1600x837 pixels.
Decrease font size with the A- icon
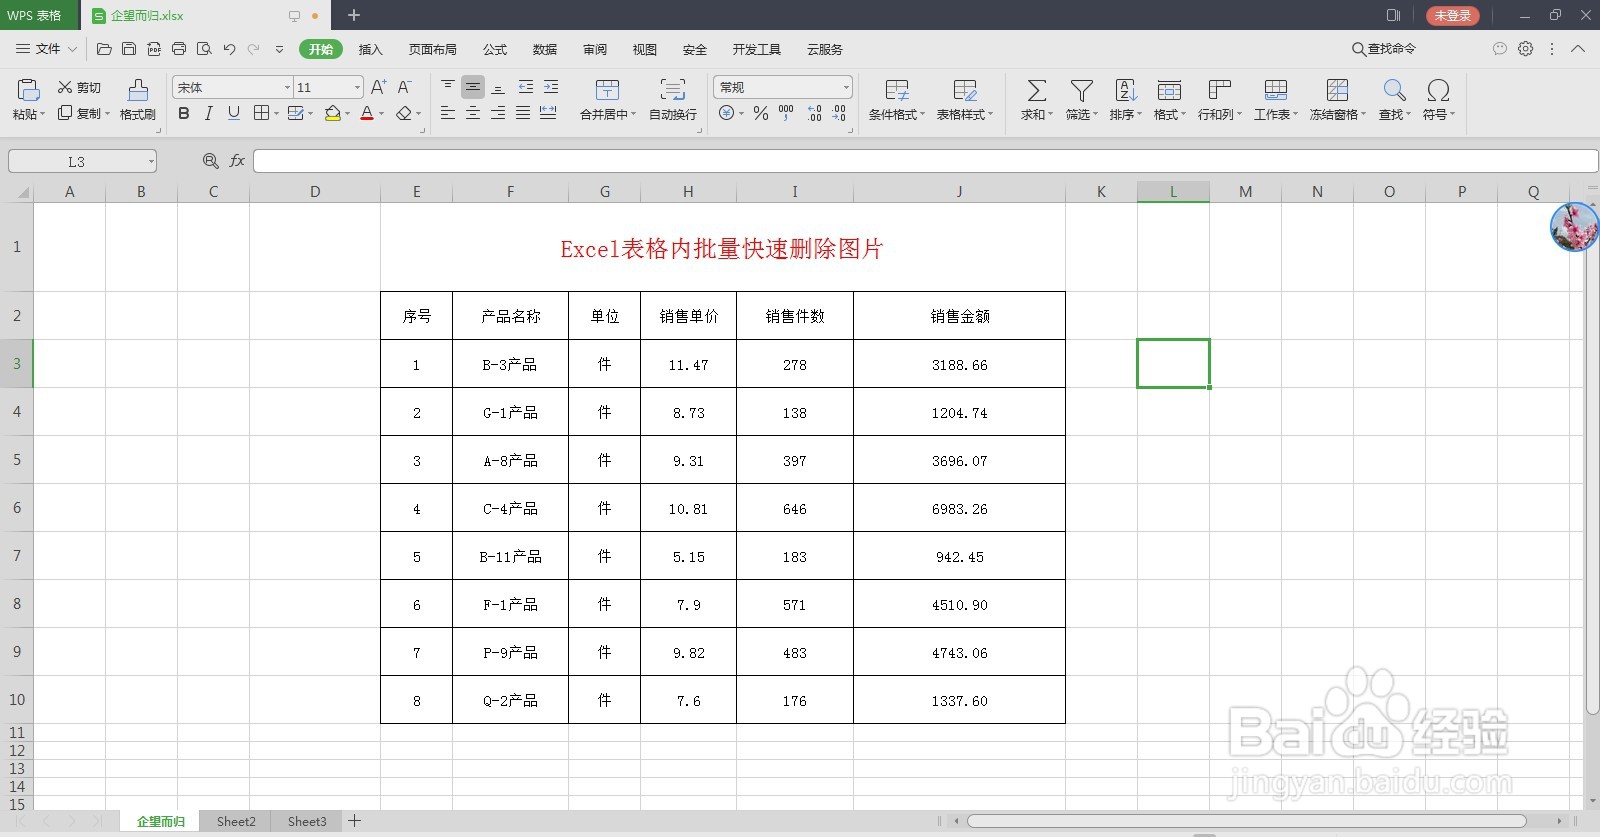pyautogui.click(x=404, y=87)
